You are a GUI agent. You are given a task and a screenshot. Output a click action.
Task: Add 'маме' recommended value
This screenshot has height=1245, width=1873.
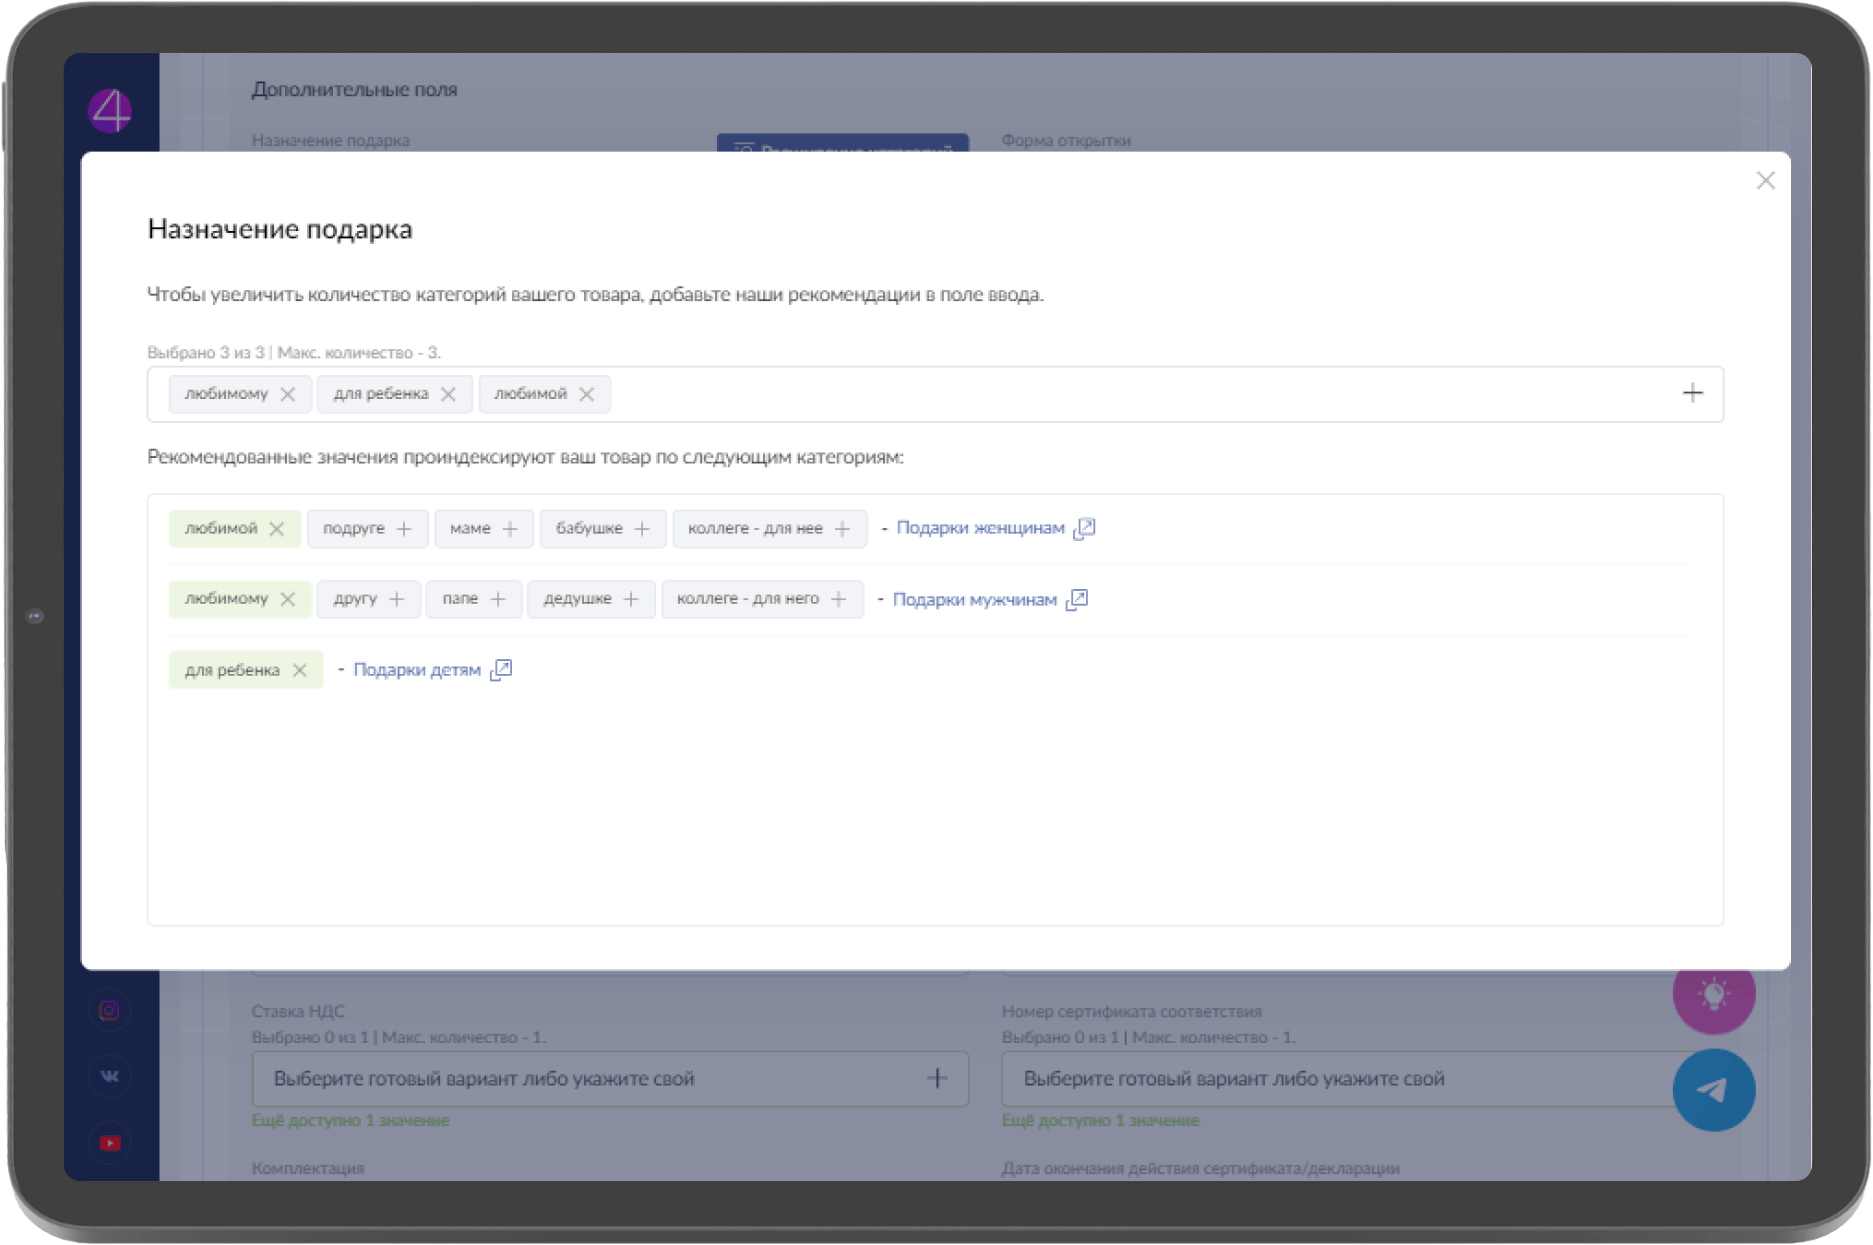pyautogui.click(x=510, y=528)
